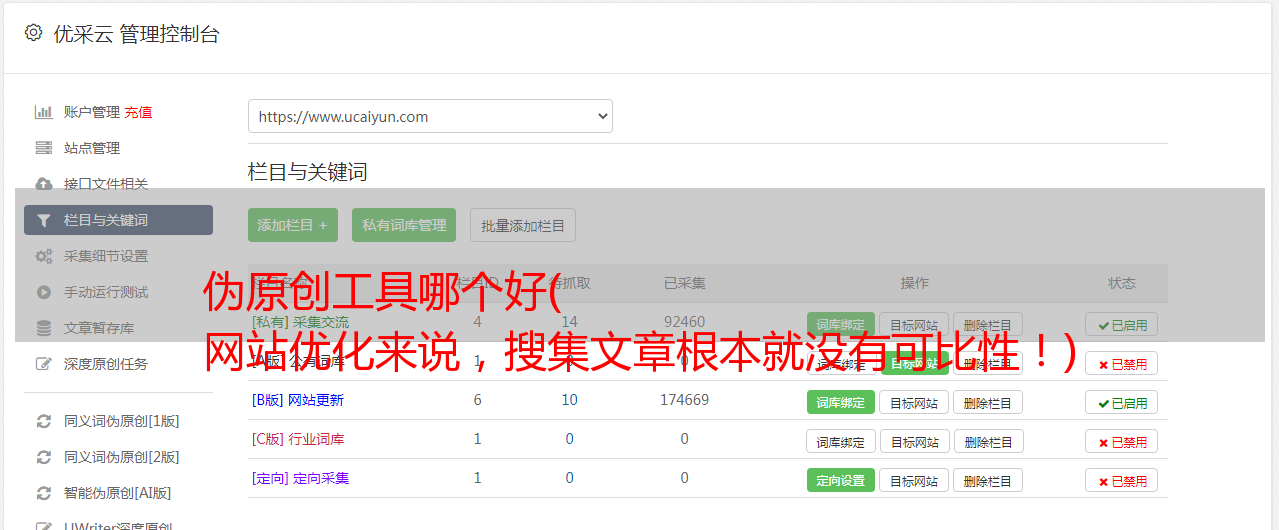
Task: Click 删除栏目 for the 网站更新 row
Action: pyautogui.click(x=988, y=402)
